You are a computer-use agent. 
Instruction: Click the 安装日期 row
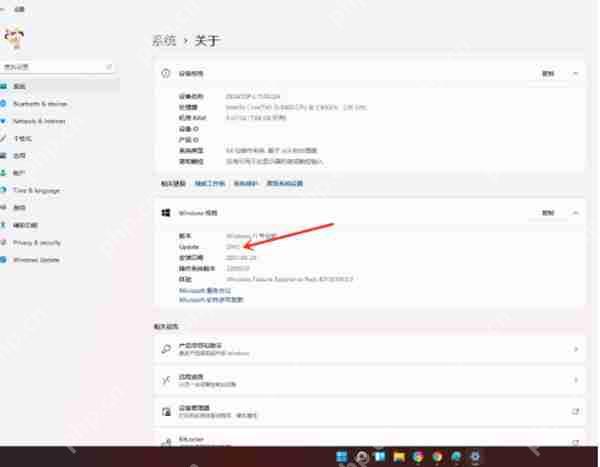(x=217, y=258)
